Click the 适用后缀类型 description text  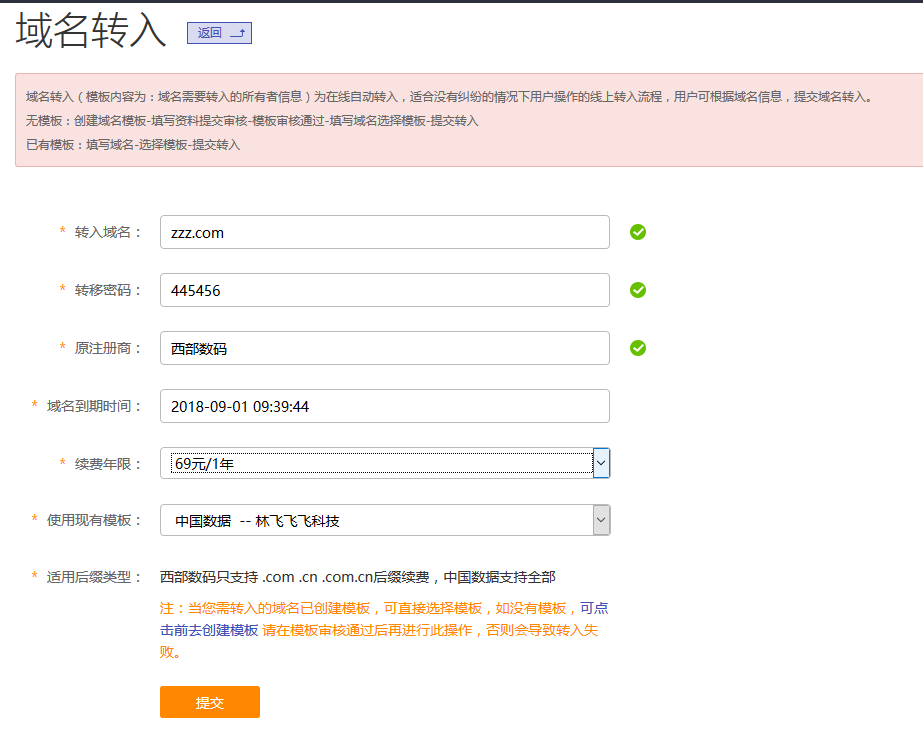[357, 577]
